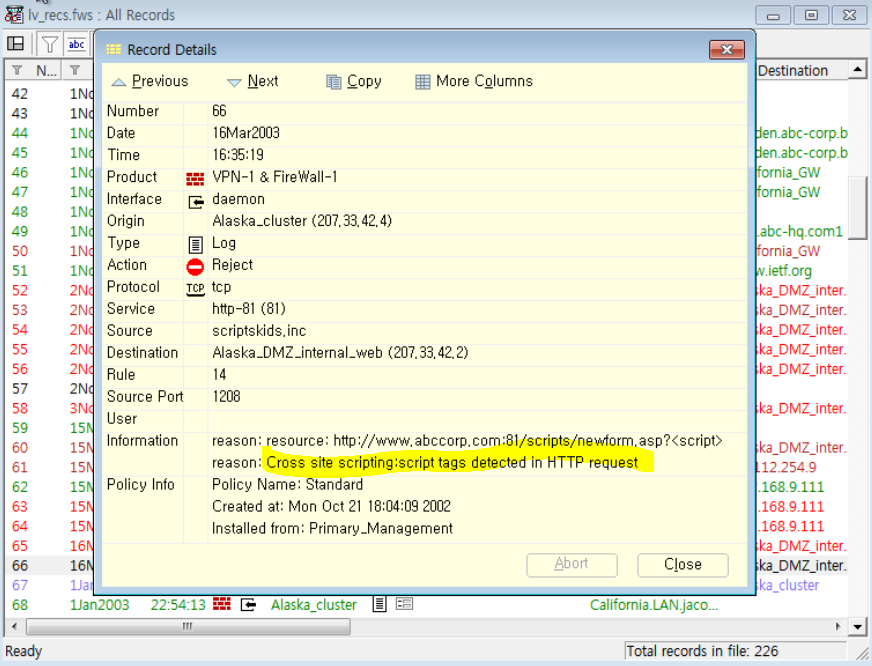Click the up arrow of vertical scrollbar
872x666 pixels.
pos(857,70)
